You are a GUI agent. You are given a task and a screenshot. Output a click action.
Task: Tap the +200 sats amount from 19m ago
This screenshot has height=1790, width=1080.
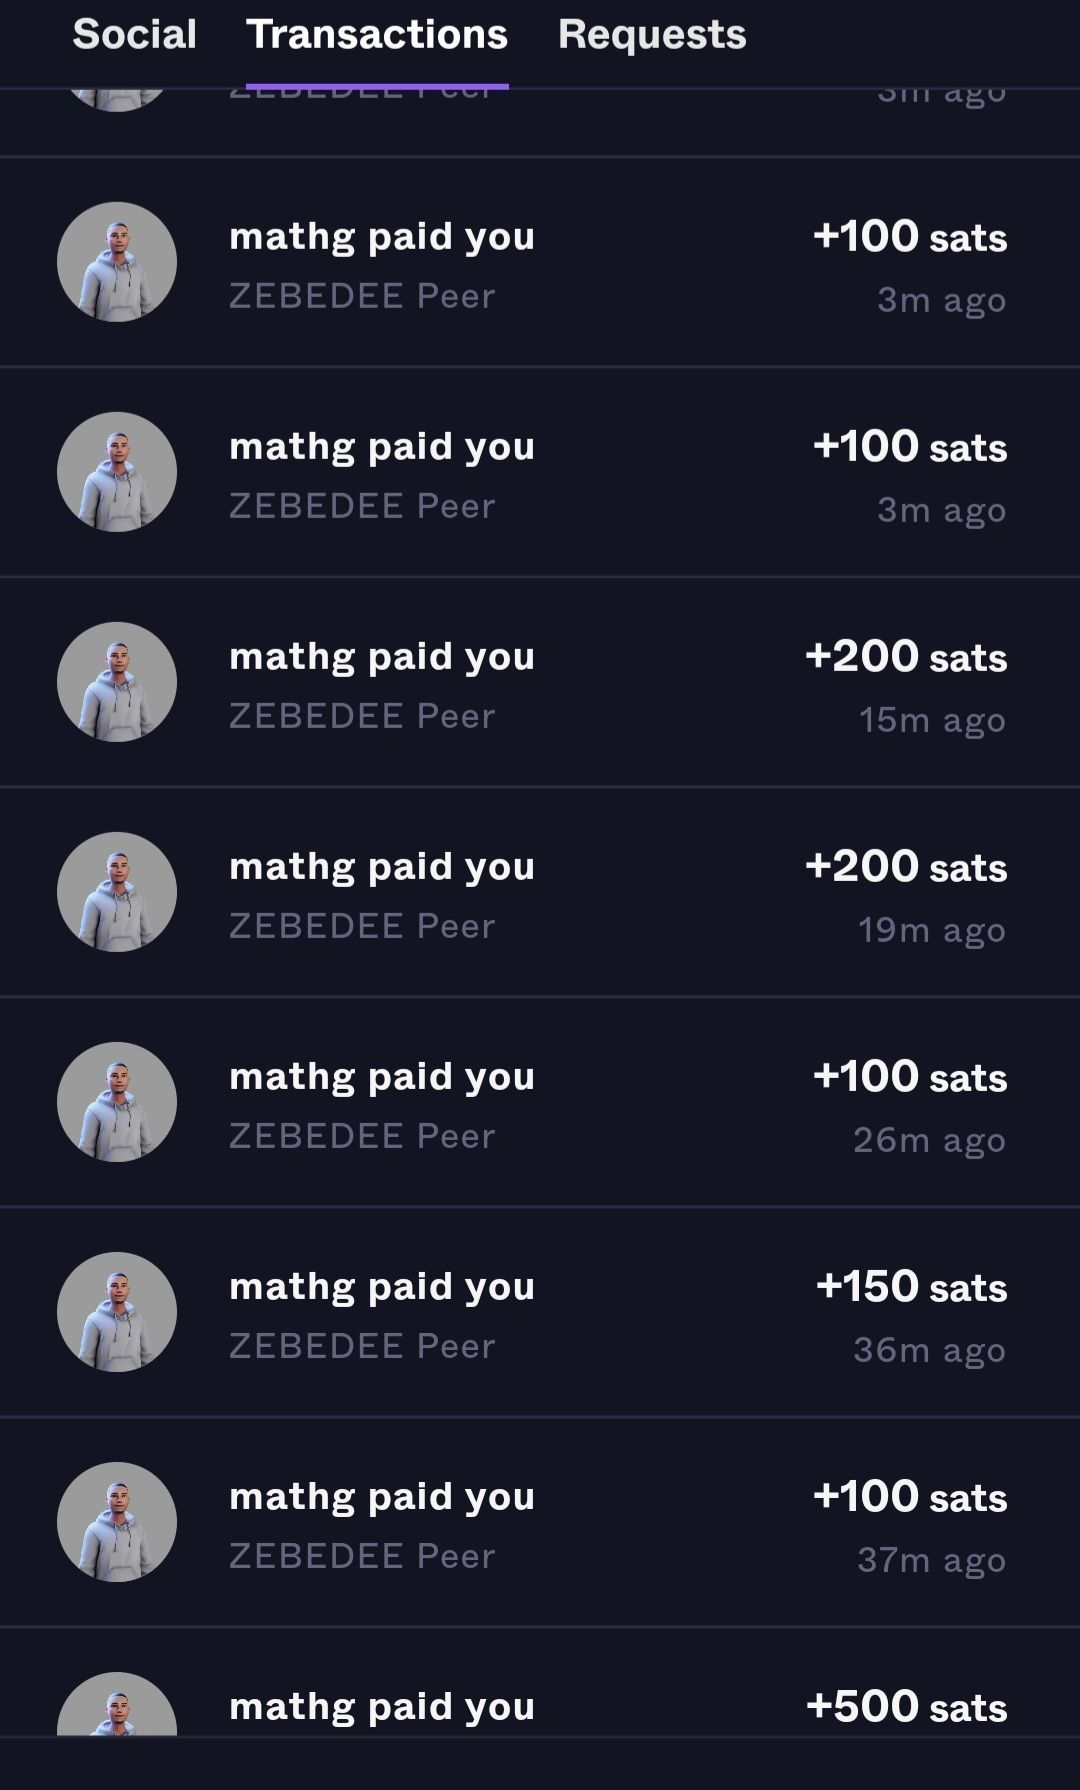tap(906, 866)
